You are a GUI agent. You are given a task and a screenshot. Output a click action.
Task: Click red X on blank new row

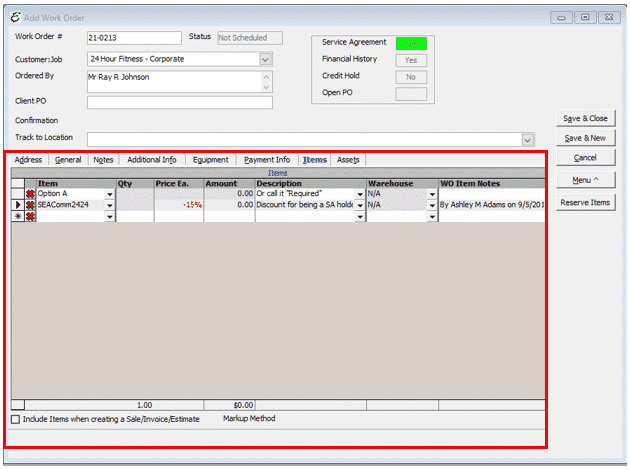pos(30,217)
